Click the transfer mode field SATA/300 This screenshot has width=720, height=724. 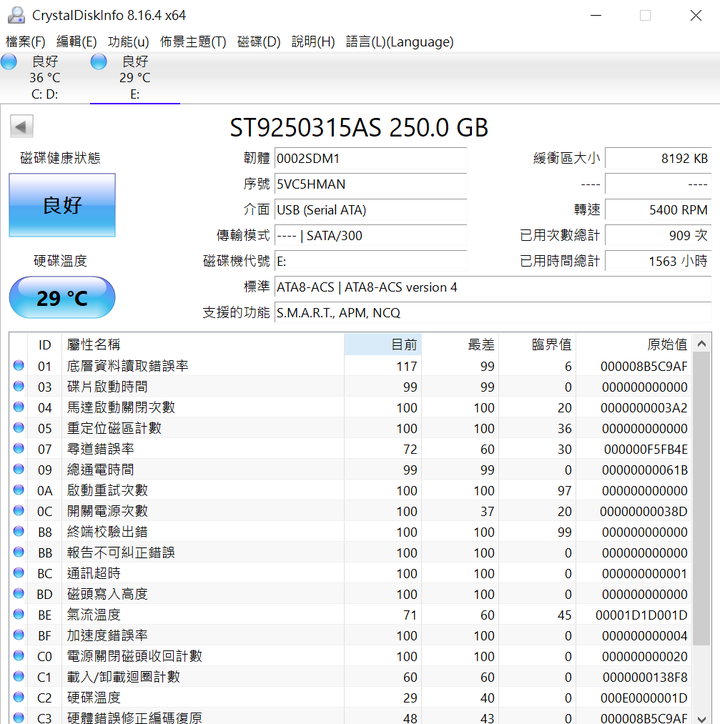[x=370, y=235]
